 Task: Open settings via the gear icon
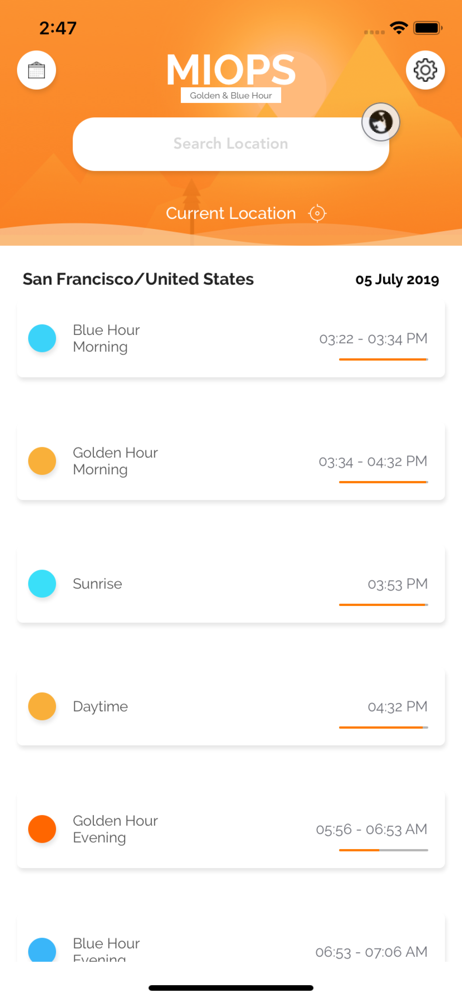coord(425,70)
